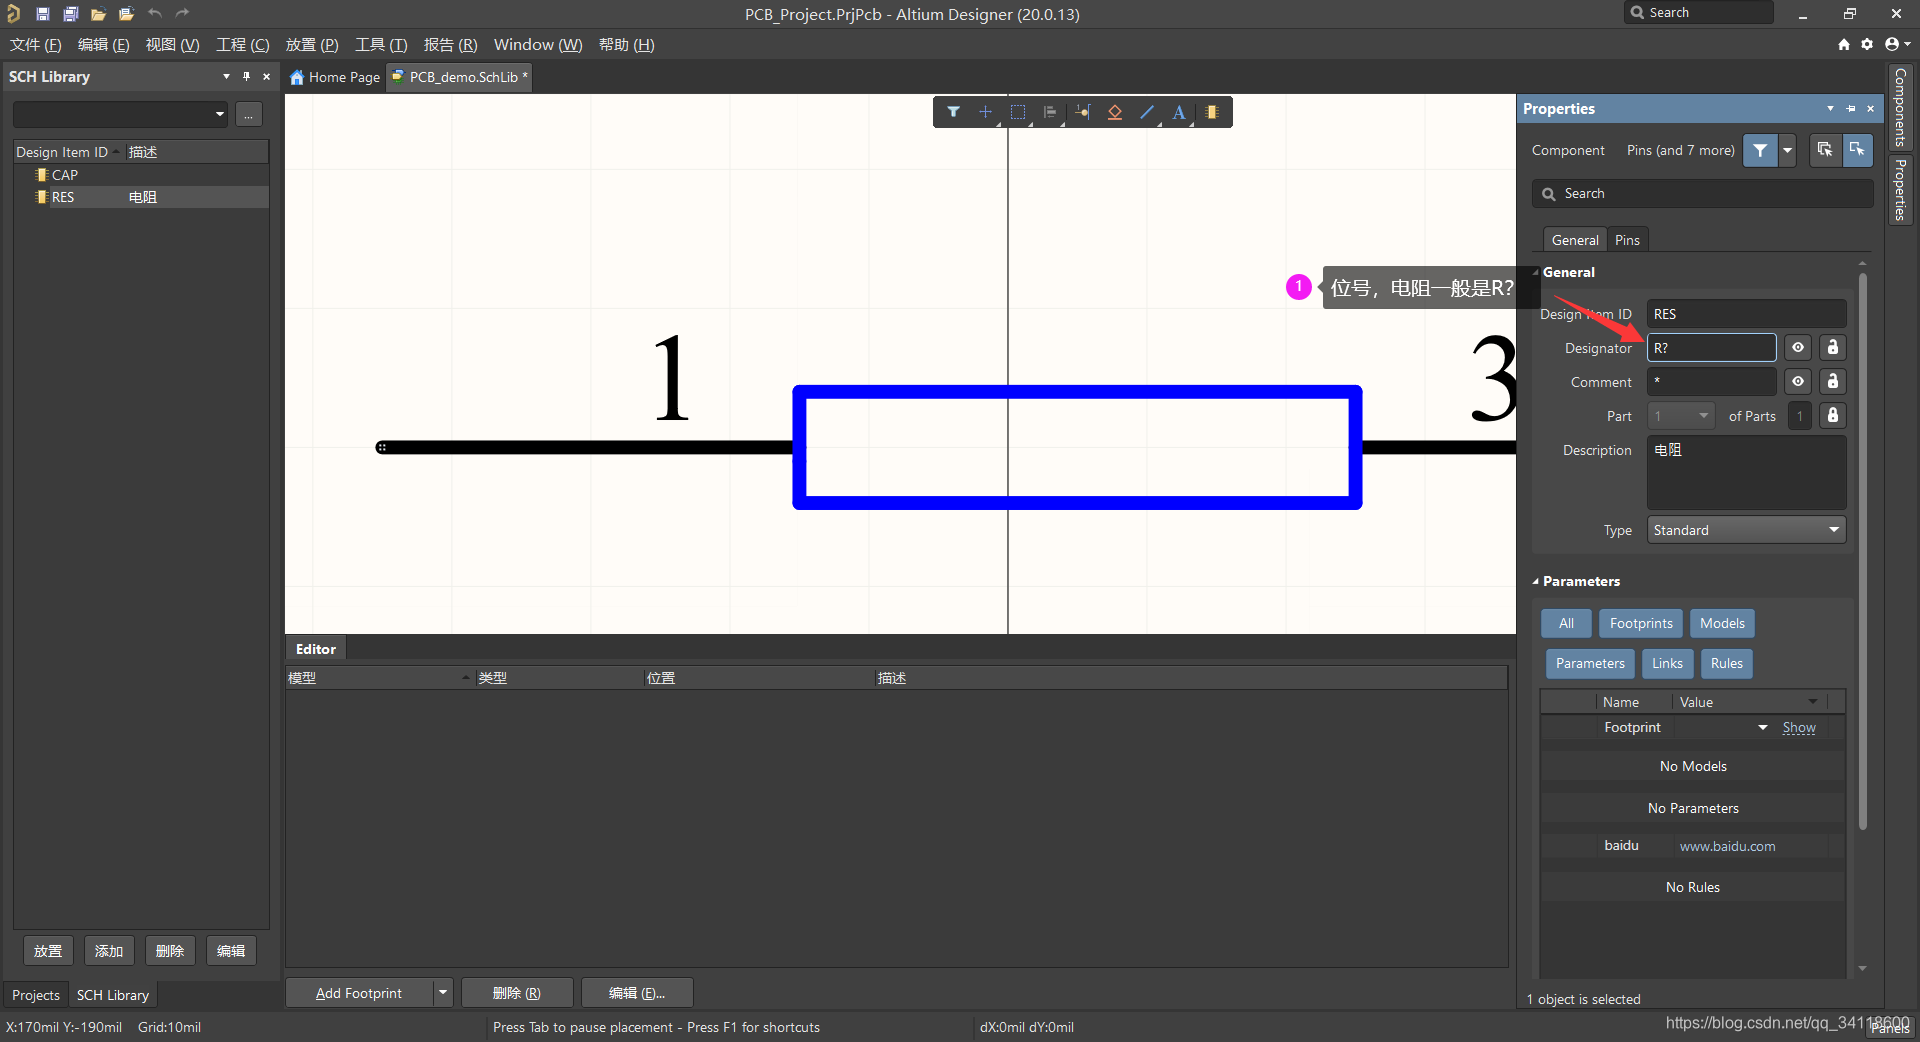Click the move objects cross icon
This screenshot has height=1042, width=1920.
[x=985, y=112]
